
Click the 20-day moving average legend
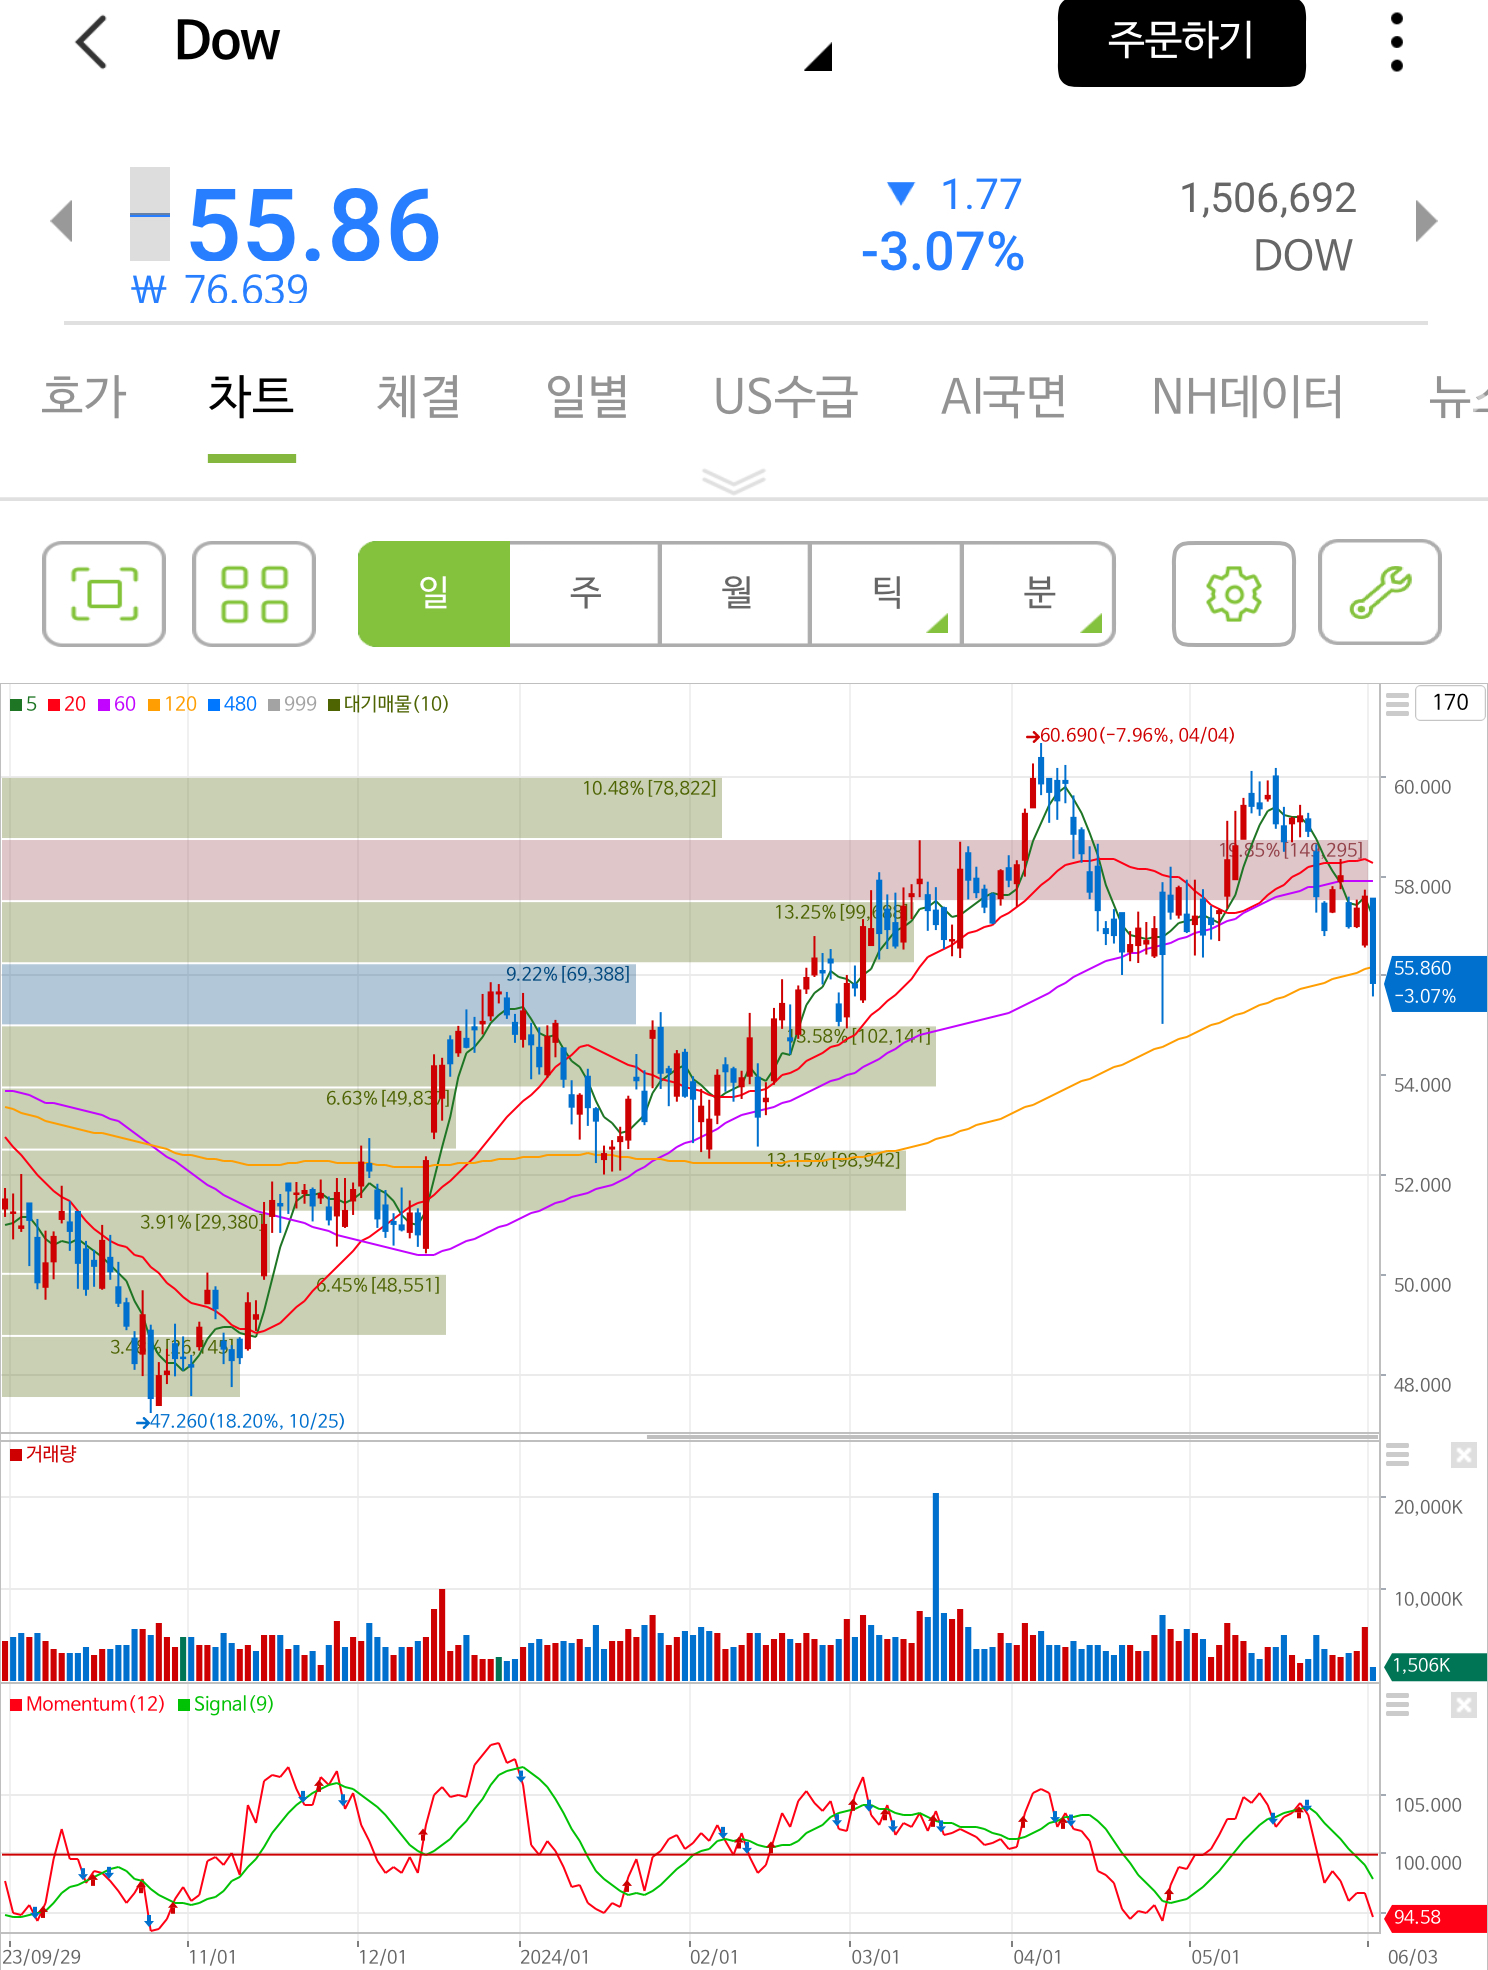coord(67,704)
